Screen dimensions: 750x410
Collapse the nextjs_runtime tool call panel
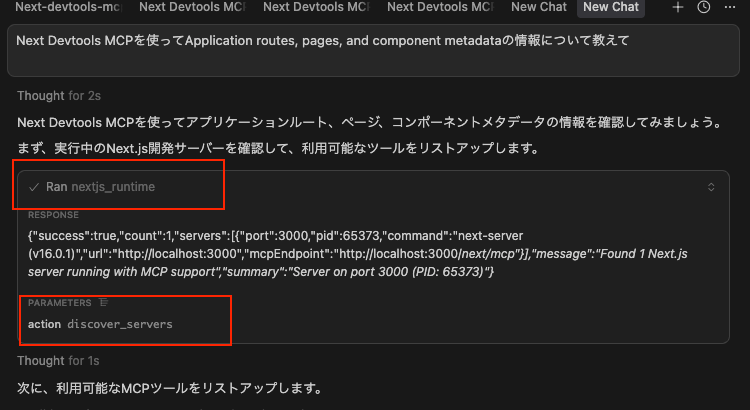[x=711, y=187]
